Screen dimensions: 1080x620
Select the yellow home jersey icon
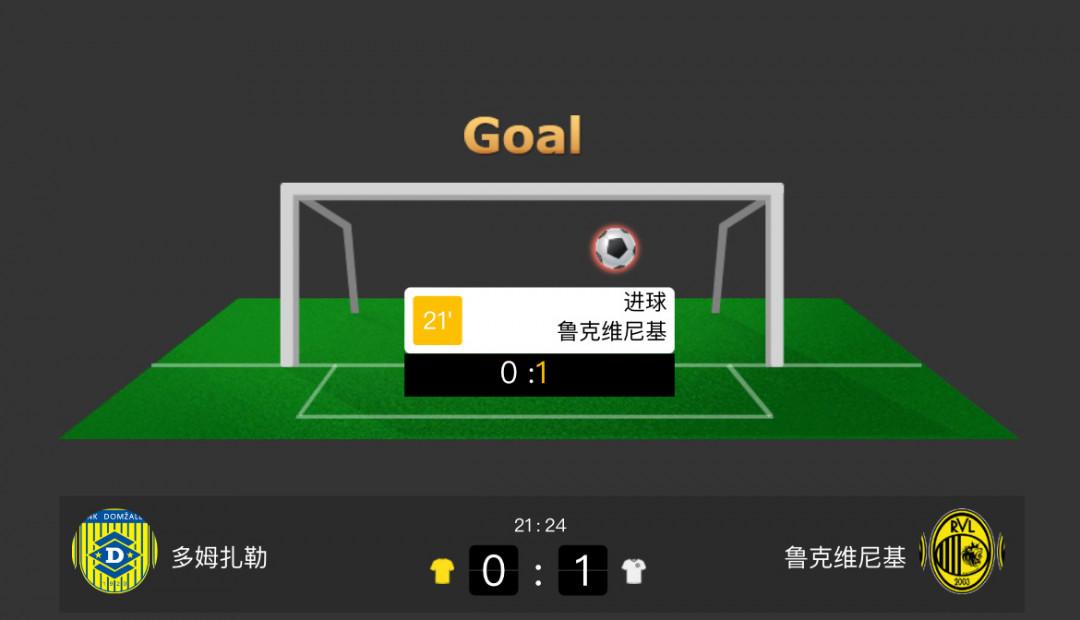pyautogui.click(x=442, y=571)
